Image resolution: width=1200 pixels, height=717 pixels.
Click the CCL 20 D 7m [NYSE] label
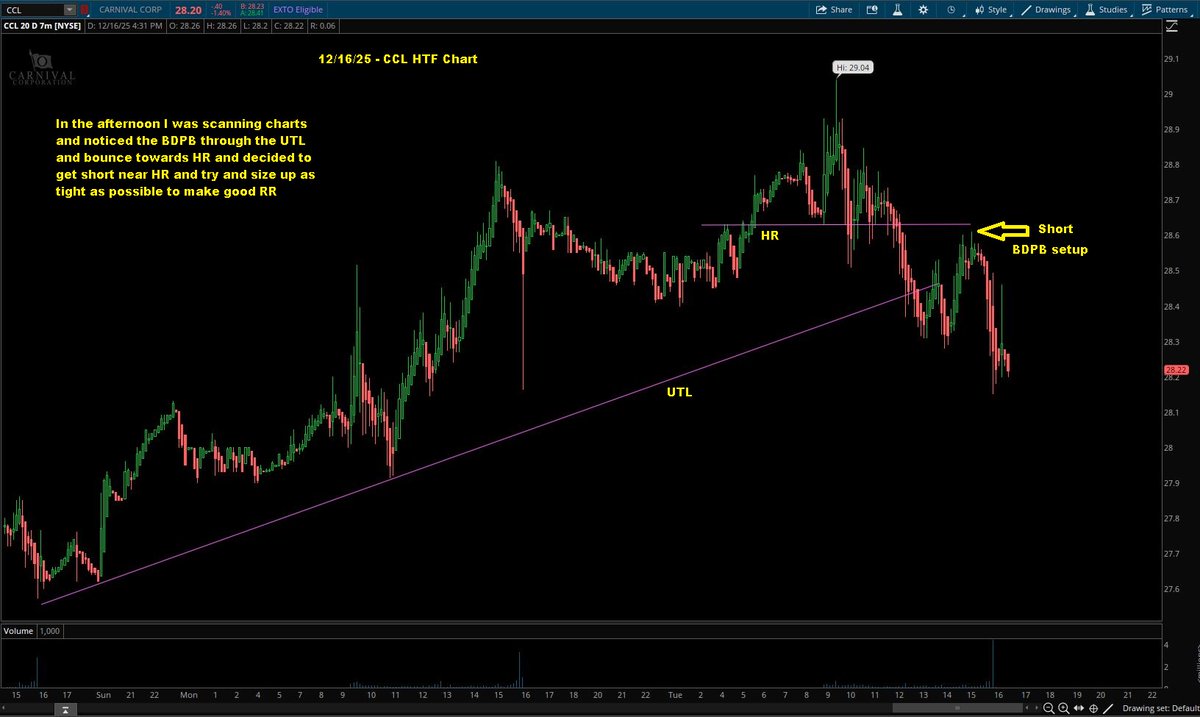(x=42, y=26)
